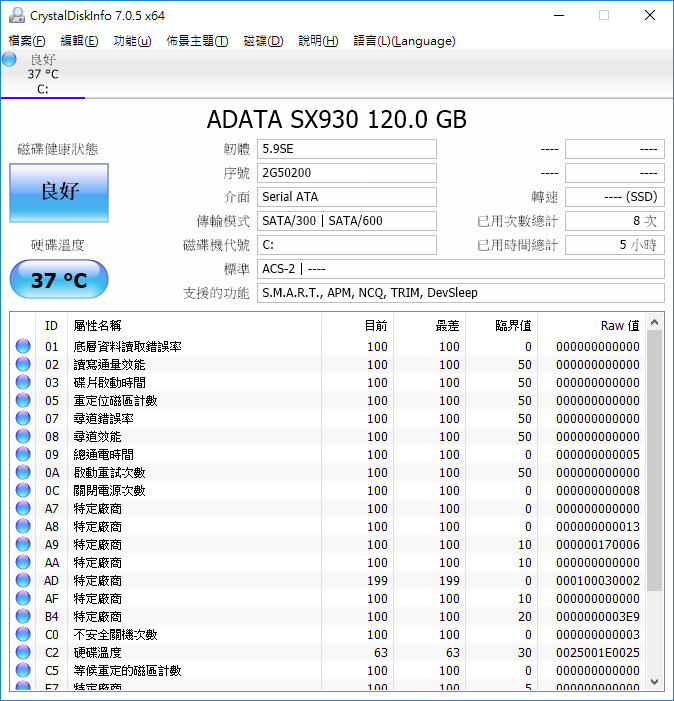Select the 硬碟溫度 attribute row C2

328,652
